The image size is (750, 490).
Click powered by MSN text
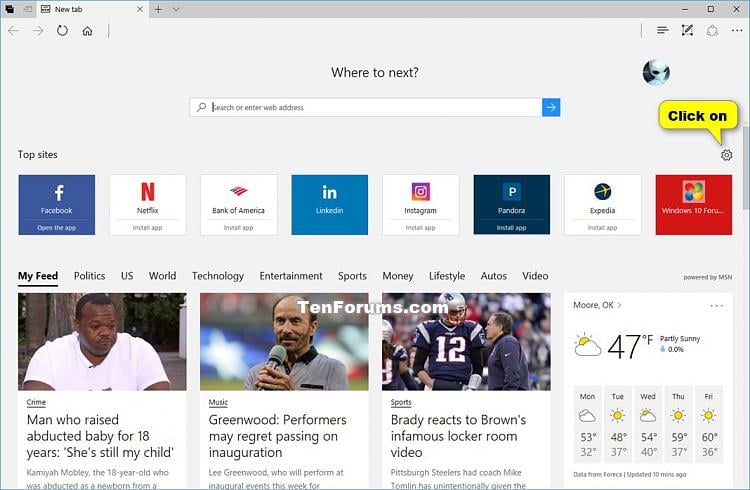[707, 277]
